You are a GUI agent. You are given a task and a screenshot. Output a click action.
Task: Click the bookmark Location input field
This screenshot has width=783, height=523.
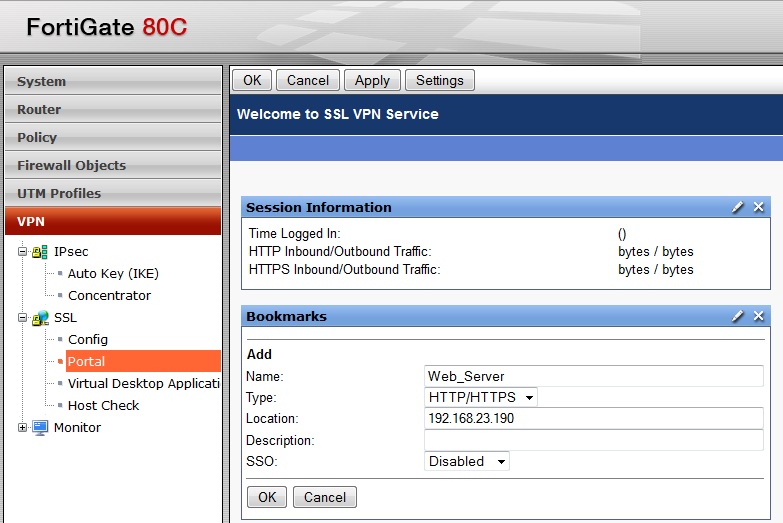tap(593, 419)
